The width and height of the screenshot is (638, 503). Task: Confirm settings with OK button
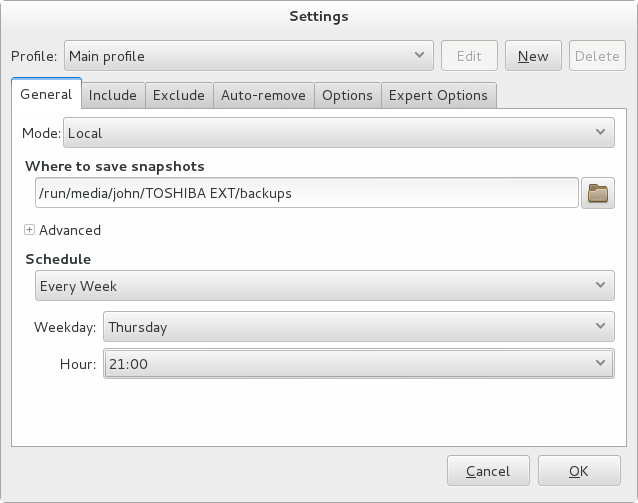578,471
